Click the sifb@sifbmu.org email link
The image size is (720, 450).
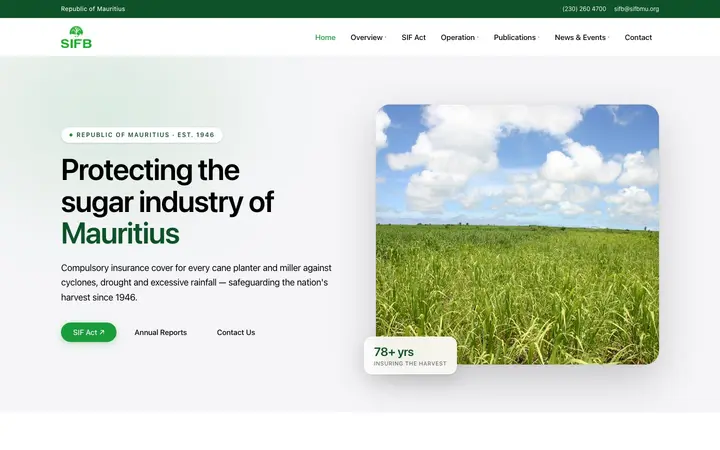[x=636, y=9]
